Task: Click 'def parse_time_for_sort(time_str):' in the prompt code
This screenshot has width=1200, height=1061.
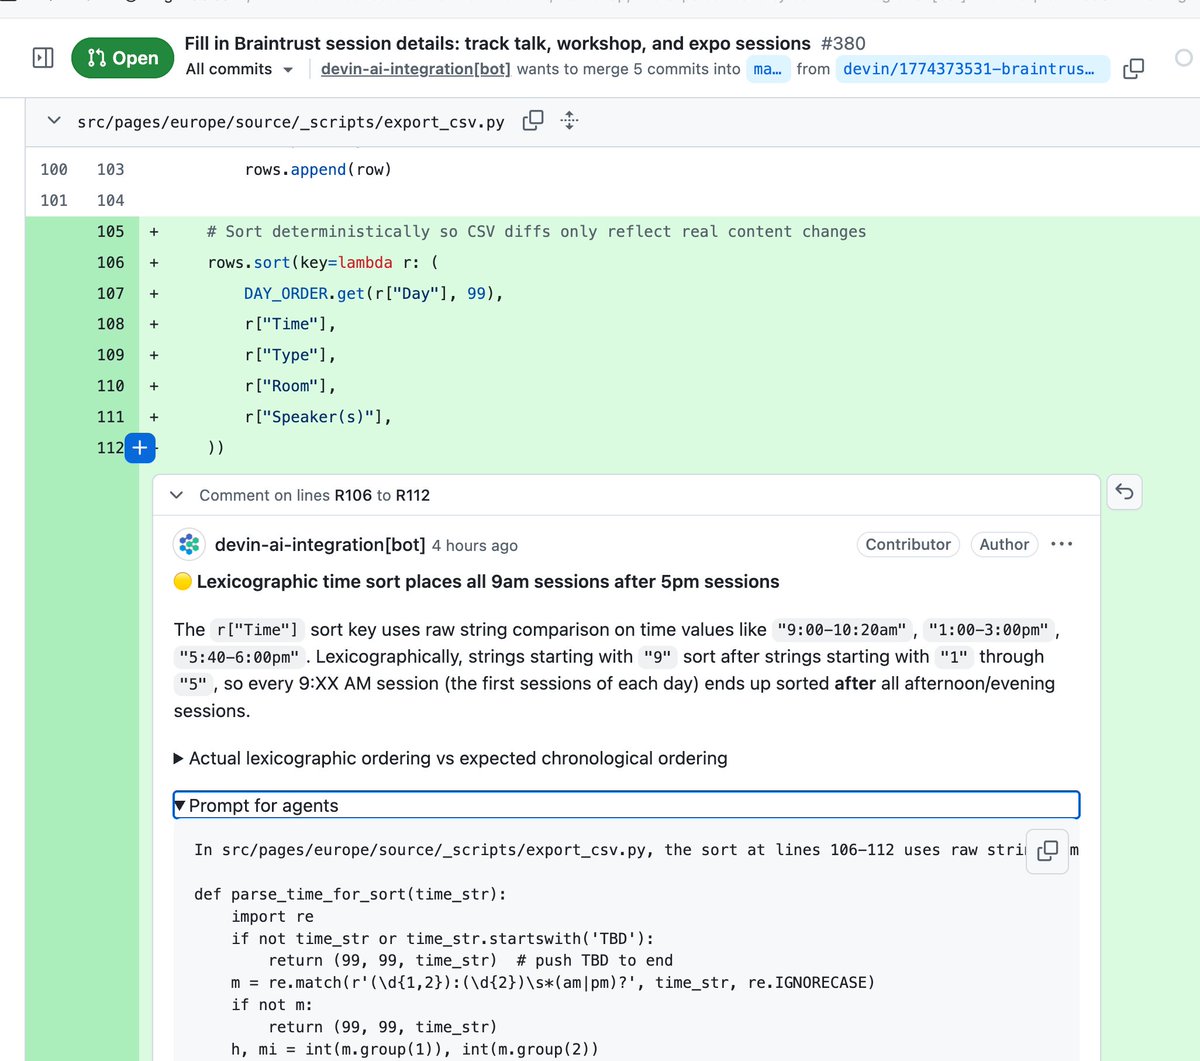Action: pos(350,894)
